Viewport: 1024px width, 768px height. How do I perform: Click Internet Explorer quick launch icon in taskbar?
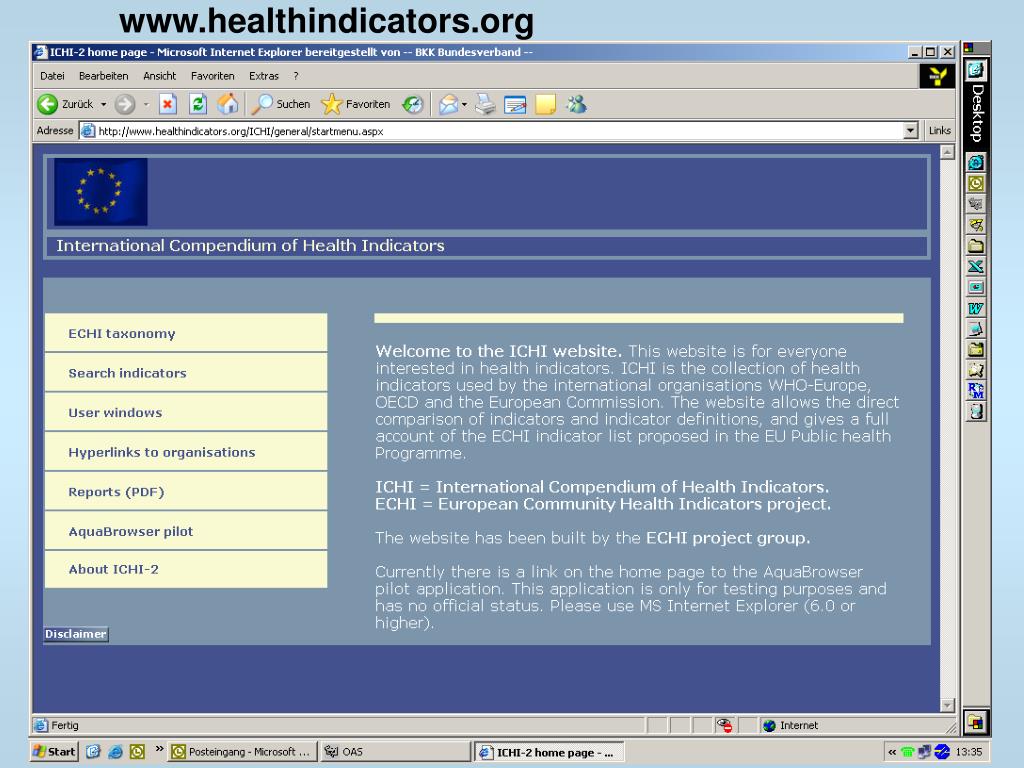click(x=115, y=752)
